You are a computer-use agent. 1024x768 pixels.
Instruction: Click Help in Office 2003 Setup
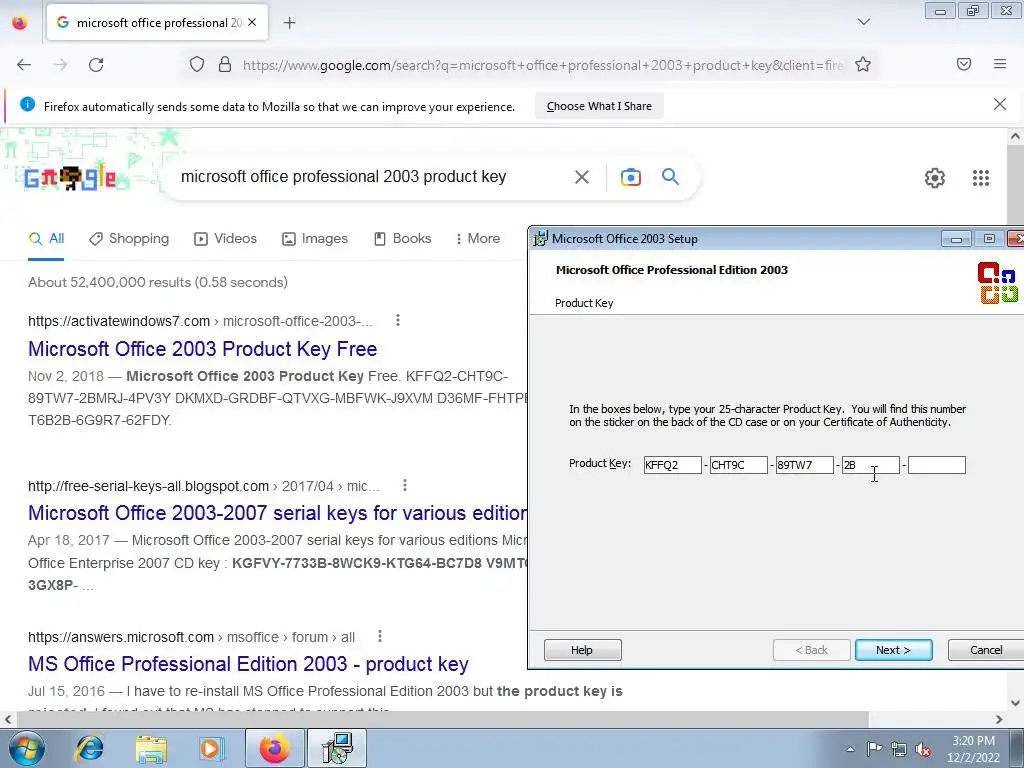click(x=582, y=650)
